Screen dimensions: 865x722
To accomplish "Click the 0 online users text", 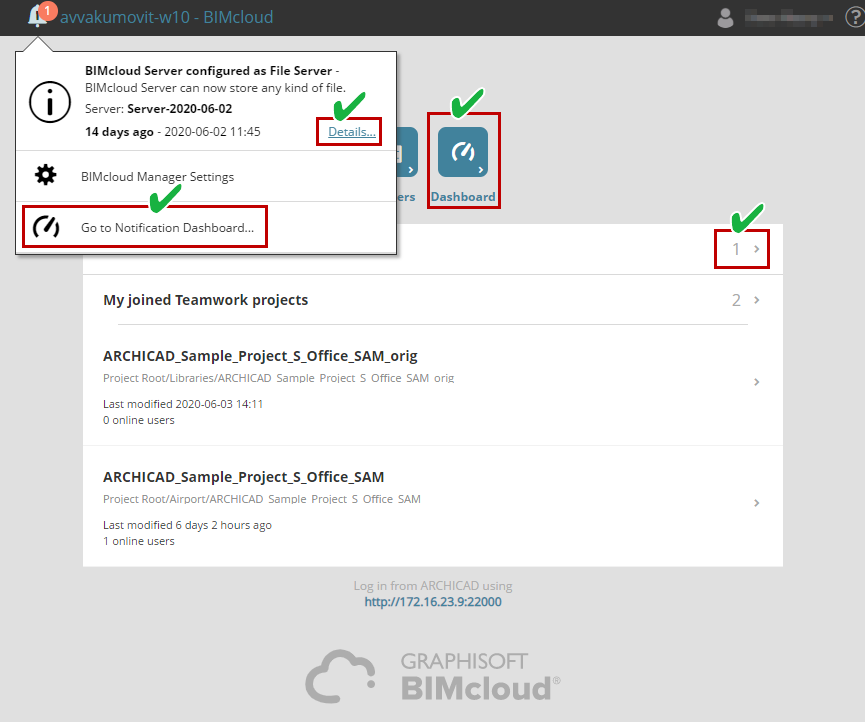I will 138,420.
